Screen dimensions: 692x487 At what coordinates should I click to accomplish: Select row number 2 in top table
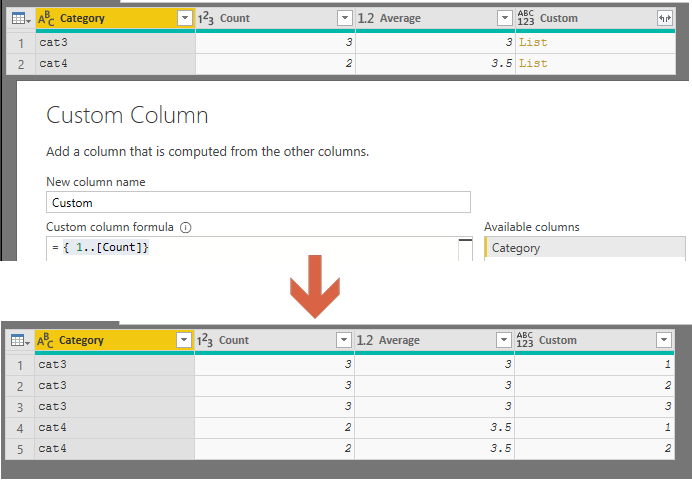[x=21, y=64]
